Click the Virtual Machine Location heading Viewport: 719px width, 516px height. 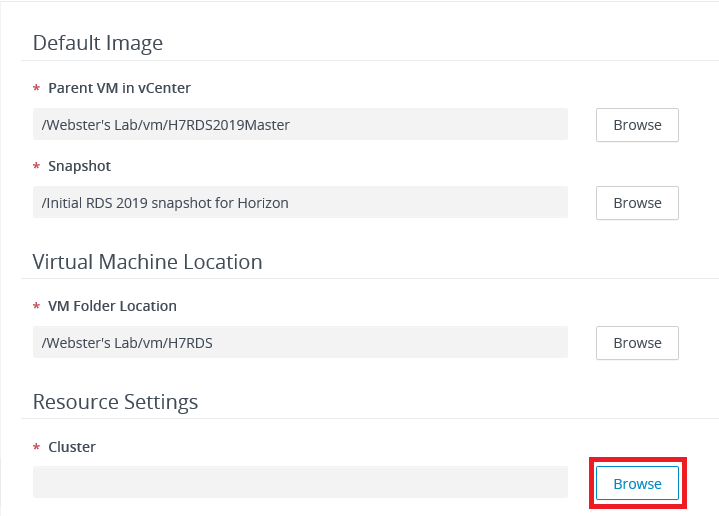[147, 262]
